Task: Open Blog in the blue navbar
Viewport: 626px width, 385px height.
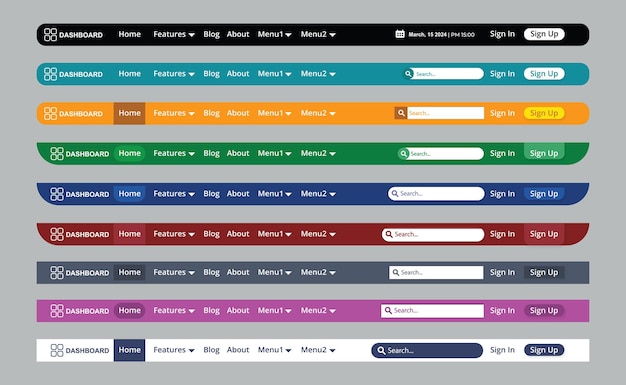Action: pos(211,194)
